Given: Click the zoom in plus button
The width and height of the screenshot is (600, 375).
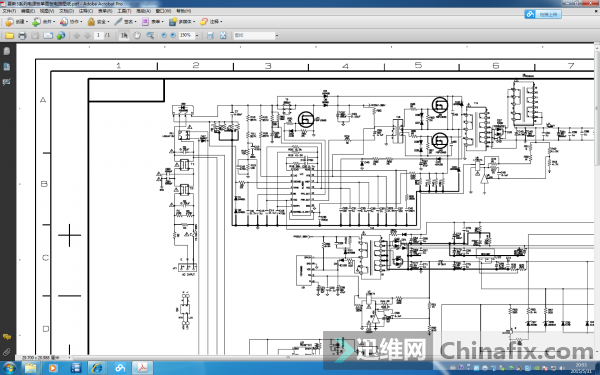Looking at the screenshot, I should pos(173,36).
